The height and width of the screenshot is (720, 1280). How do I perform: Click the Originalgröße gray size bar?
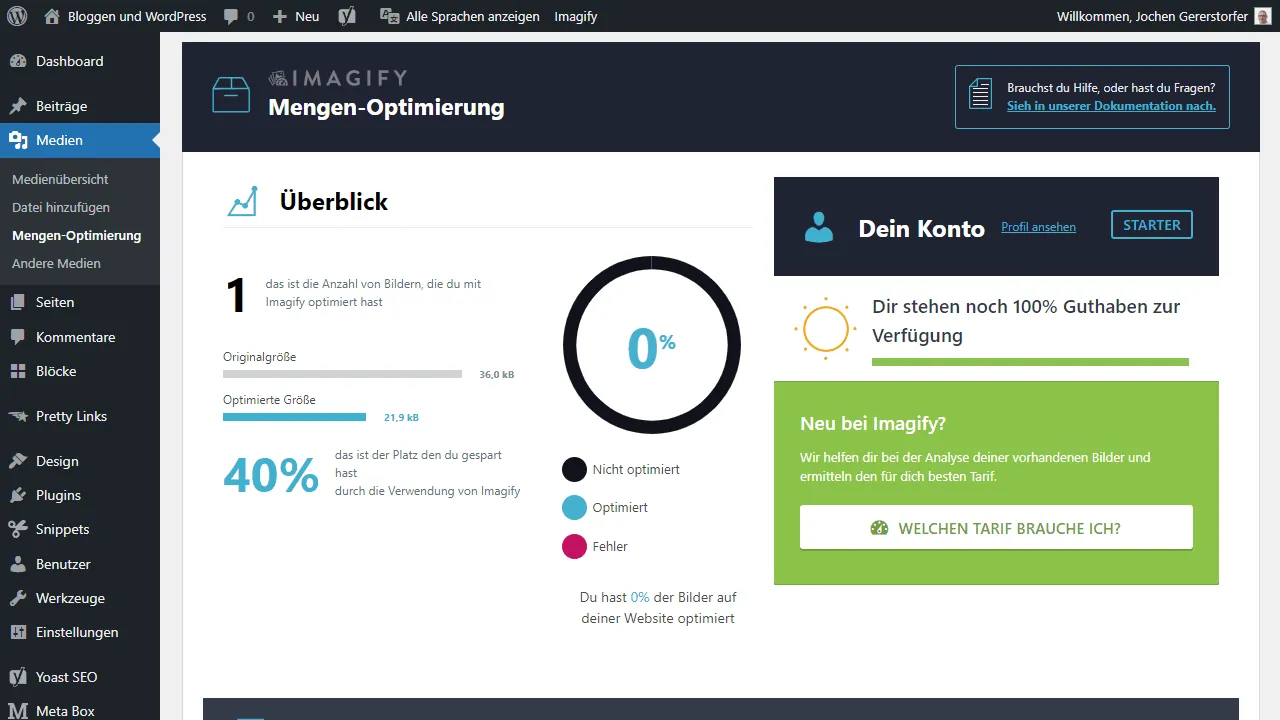point(342,374)
